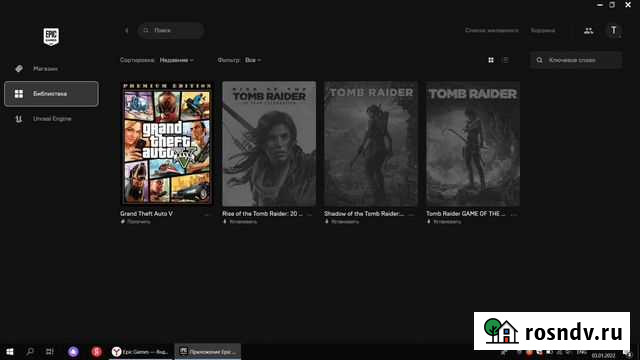Switch to grid view
Image resolution: width=640 pixels, height=360 pixels.
[491, 60]
